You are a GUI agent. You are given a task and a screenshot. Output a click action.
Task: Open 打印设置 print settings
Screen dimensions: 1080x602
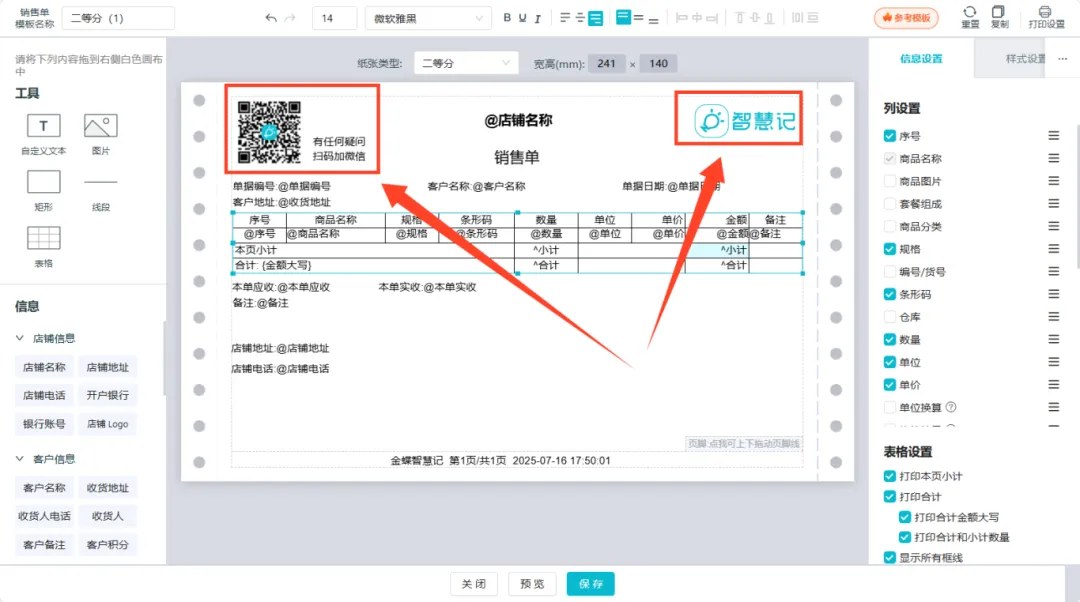coord(1046,17)
